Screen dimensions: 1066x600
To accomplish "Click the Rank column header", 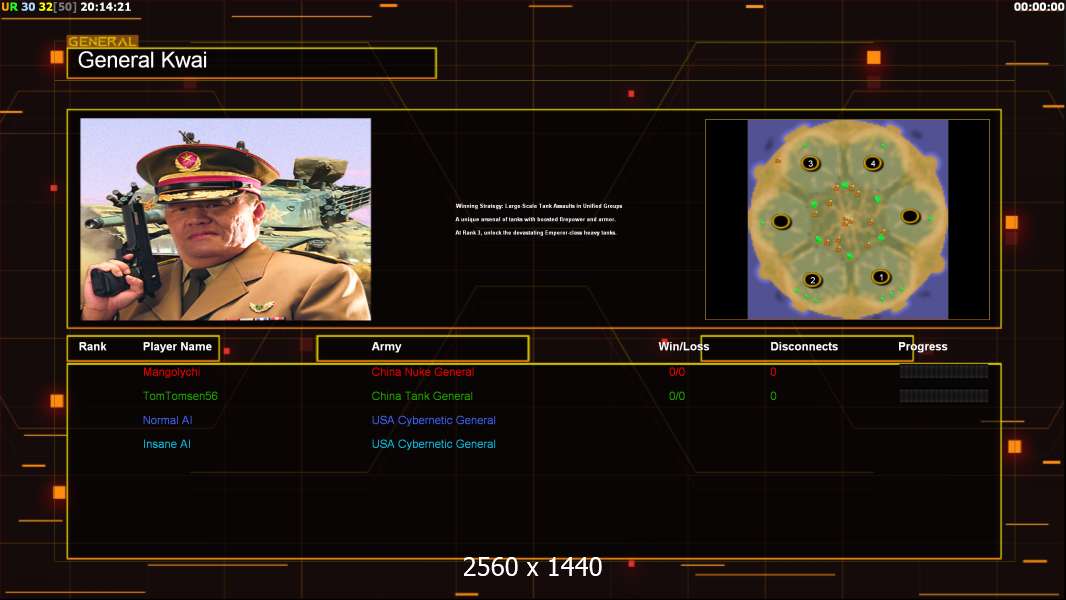I will coord(93,347).
